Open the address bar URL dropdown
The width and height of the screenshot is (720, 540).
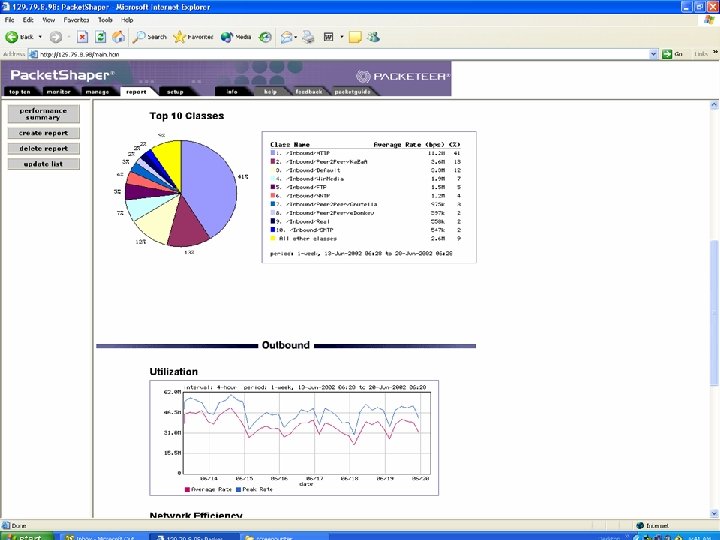pos(653,54)
